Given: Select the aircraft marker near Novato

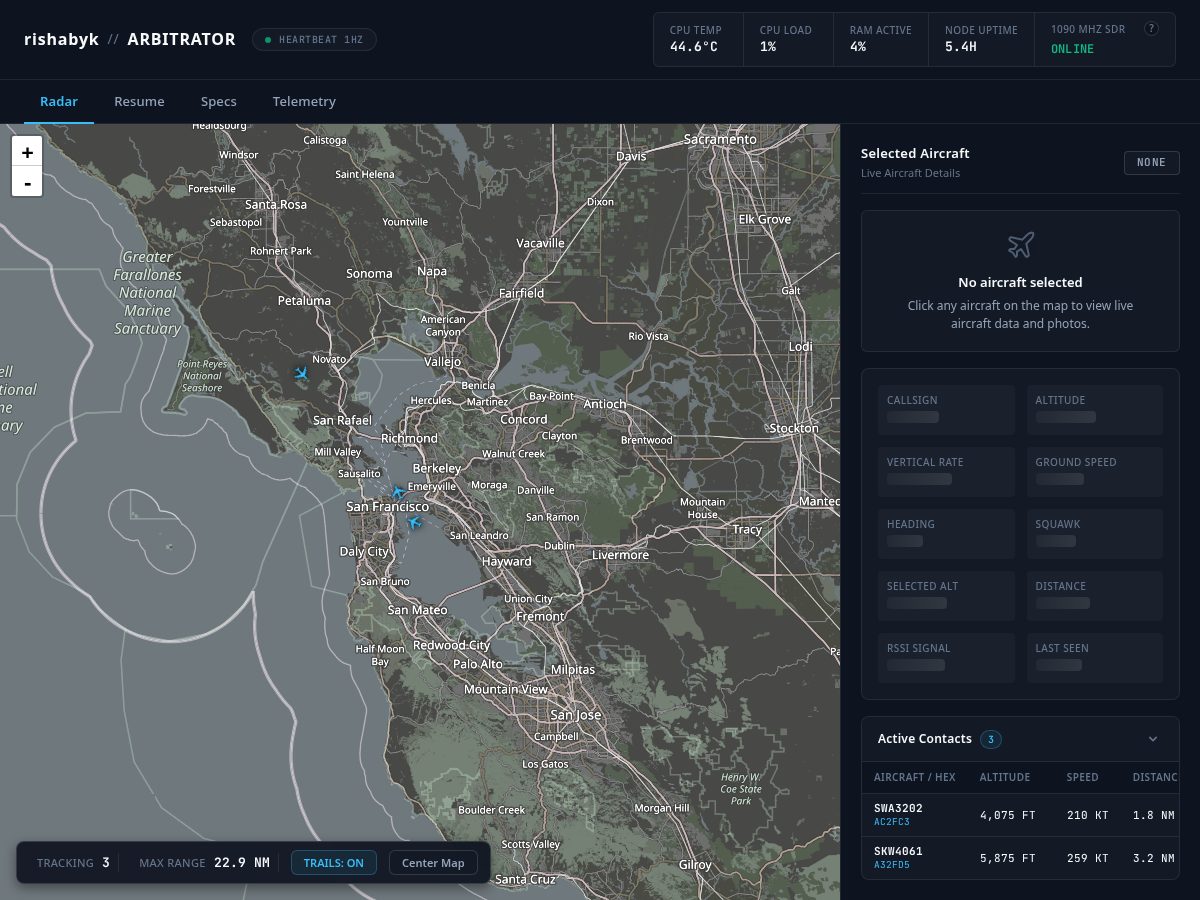Looking at the screenshot, I should (302, 373).
